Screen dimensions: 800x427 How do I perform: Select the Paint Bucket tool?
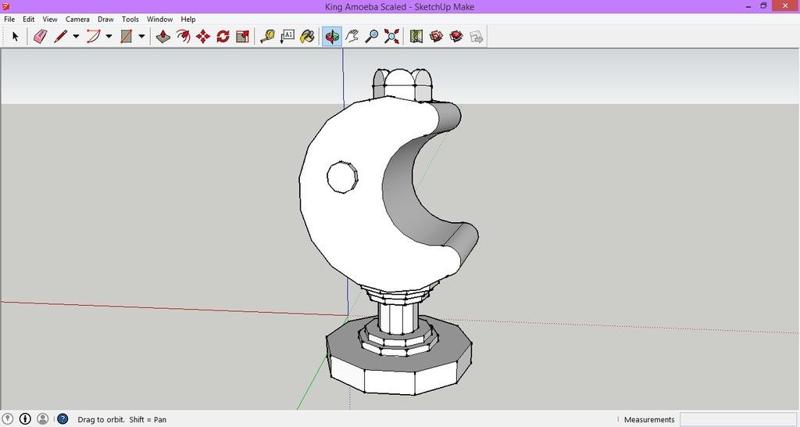pyautogui.click(x=307, y=36)
